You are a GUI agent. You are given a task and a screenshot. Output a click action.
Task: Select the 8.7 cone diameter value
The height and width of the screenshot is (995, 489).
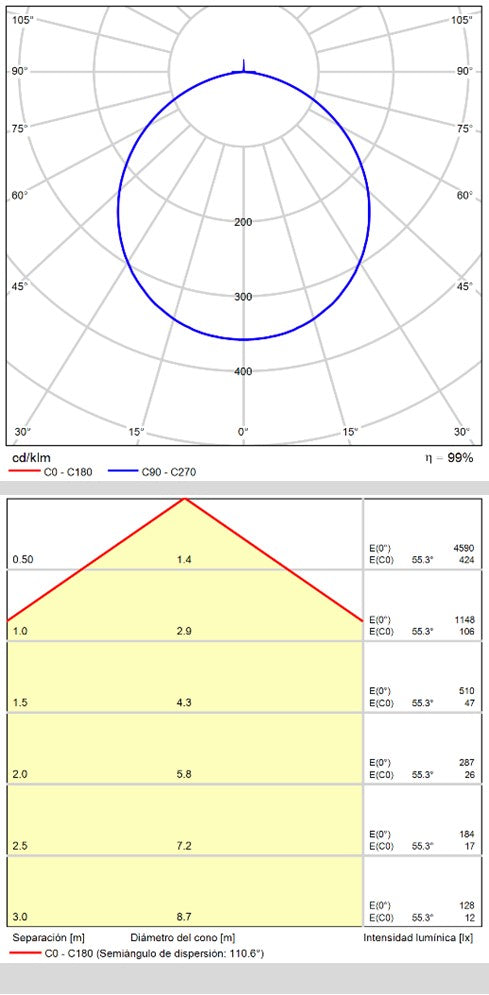click(x=184, y=917)
